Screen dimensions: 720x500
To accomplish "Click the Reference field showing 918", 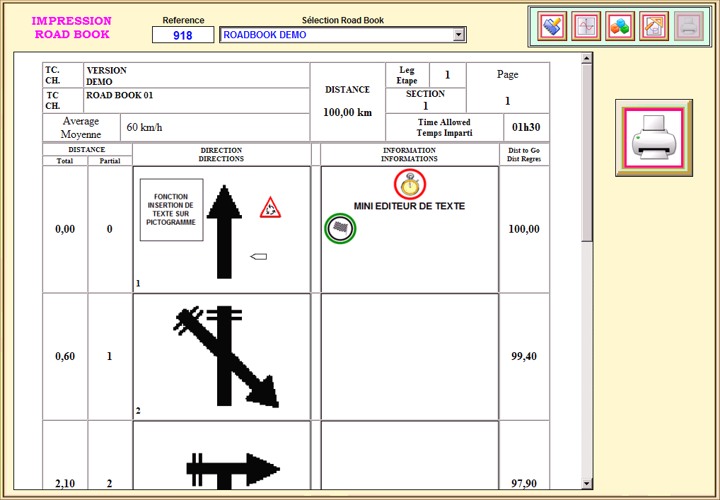I will click(183, 35).
